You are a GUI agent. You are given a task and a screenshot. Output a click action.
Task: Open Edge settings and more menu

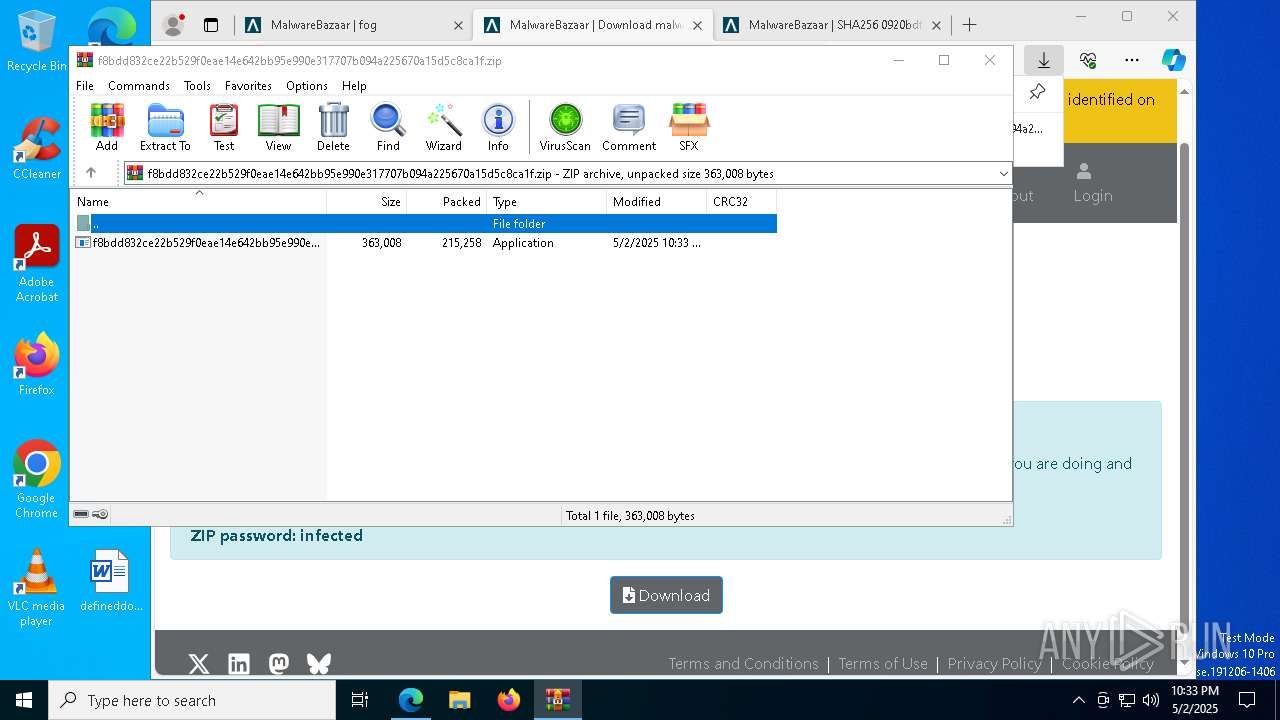[x=1132, y=60]
